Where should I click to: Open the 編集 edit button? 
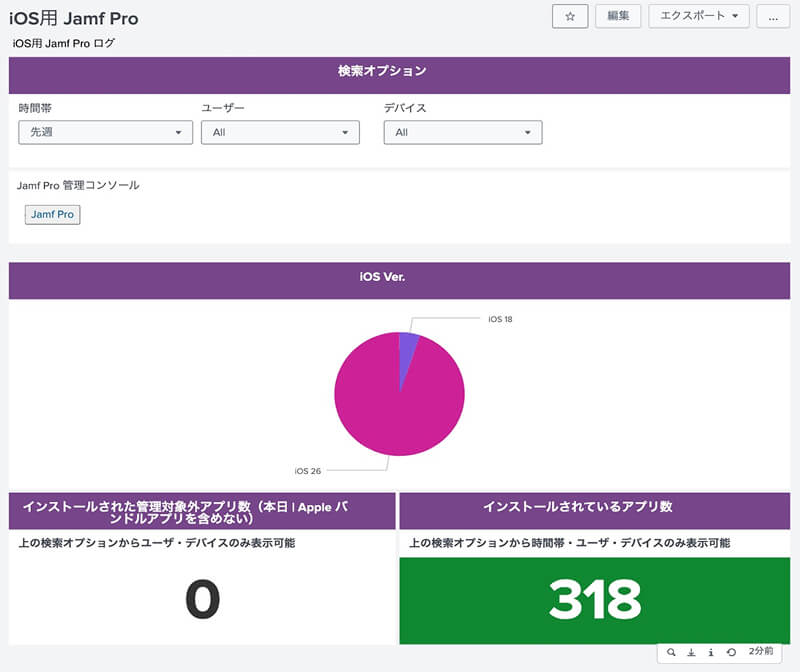point(618,16)
